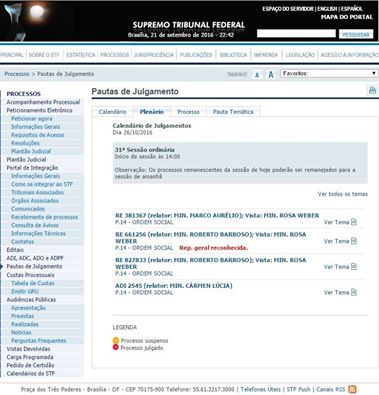Open the Biblioteca menu

click(233, 55)
